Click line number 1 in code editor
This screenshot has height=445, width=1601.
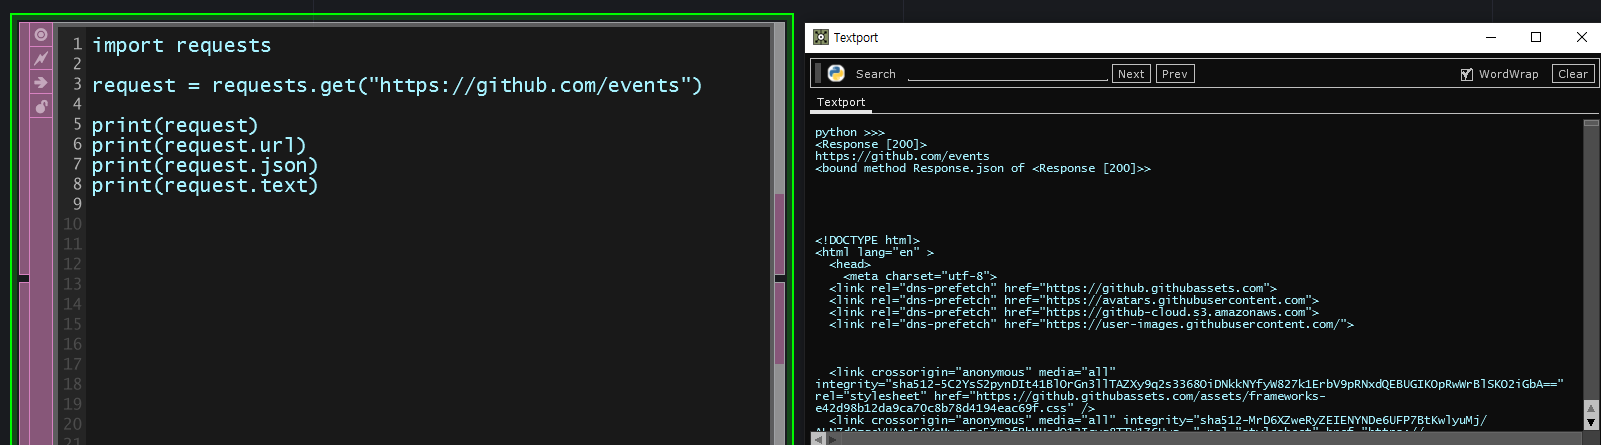tap(77, 44)
